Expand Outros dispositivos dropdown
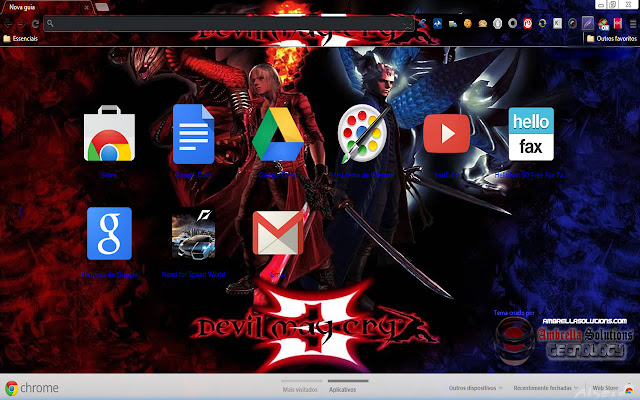This screenshot has height=400, width=640. point(476,388)
